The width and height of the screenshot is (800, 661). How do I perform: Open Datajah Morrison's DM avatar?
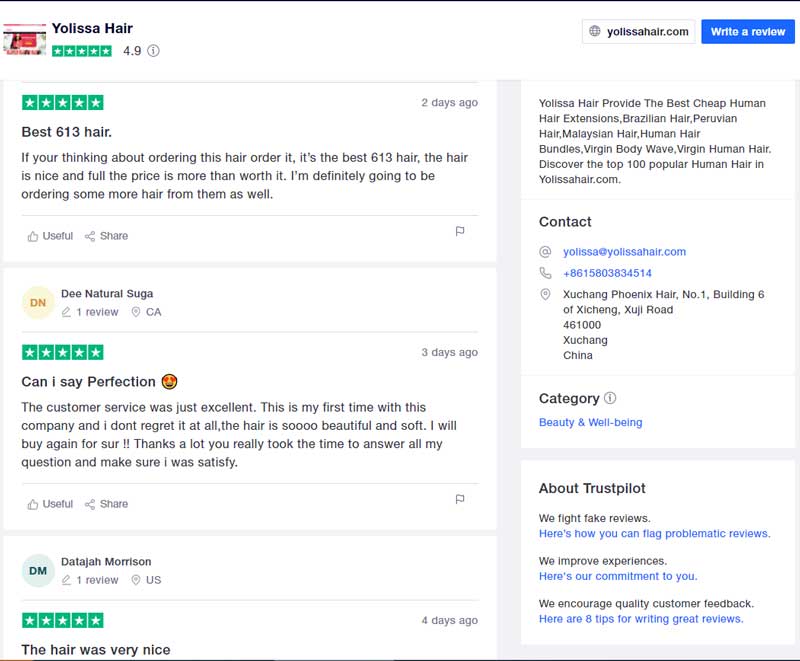tap(38, 571)
